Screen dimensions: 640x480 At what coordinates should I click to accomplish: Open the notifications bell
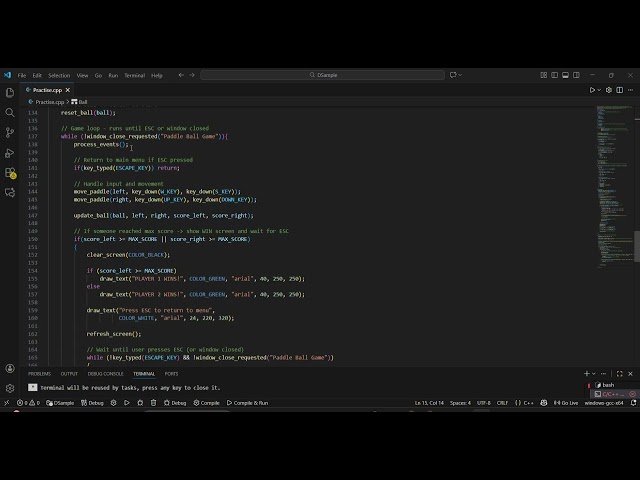(x=633, y=403)
